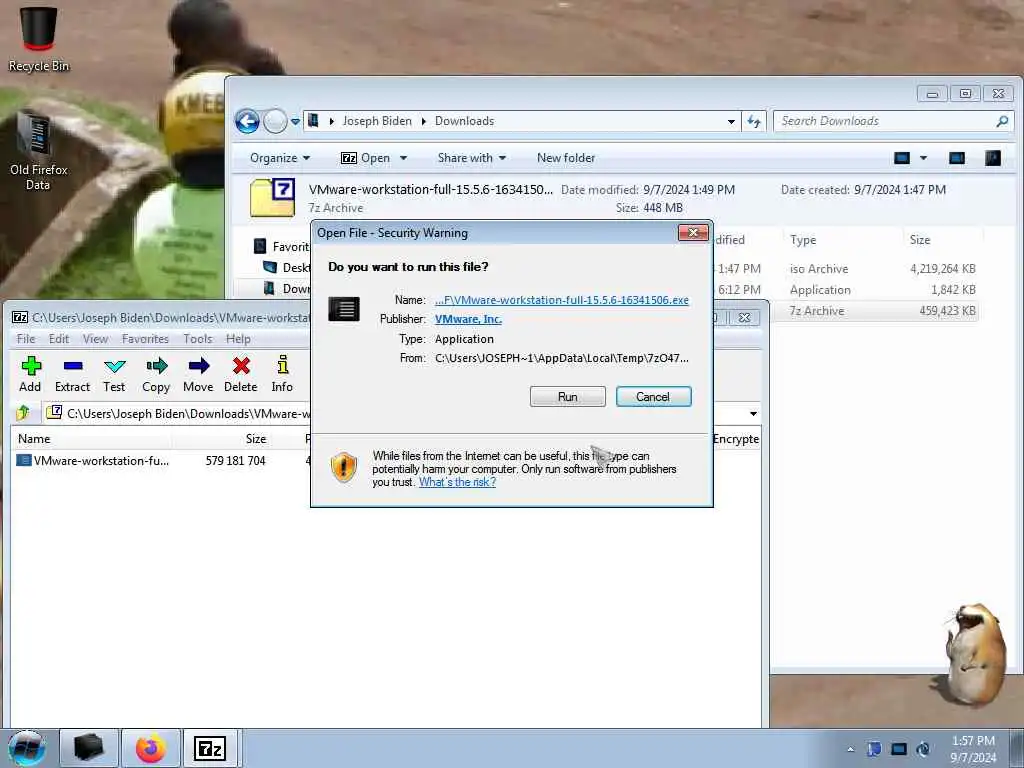Open the 7-Zip Help menu
The image size is (1024, 768).
238,339
